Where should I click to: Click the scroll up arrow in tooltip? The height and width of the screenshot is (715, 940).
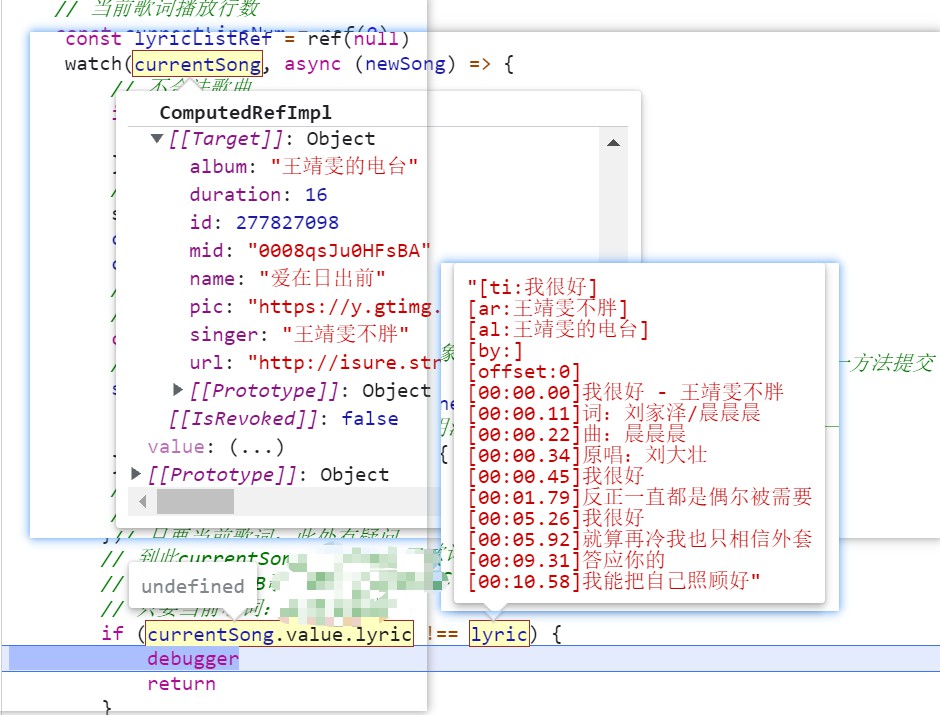coord(613,143)
